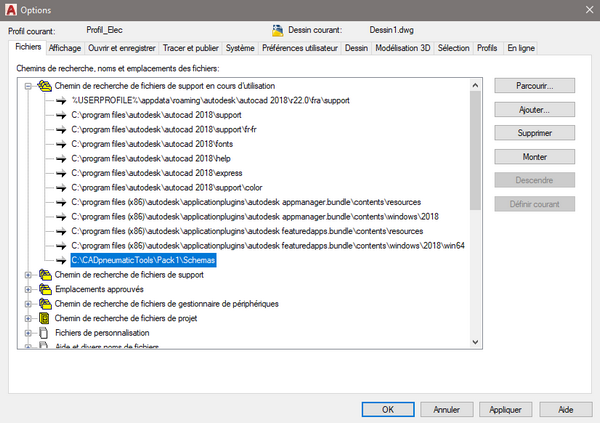The image size is (600, 423).
Task: Select appmanager.bundle\contents\resources path
Action: [246, 203]
